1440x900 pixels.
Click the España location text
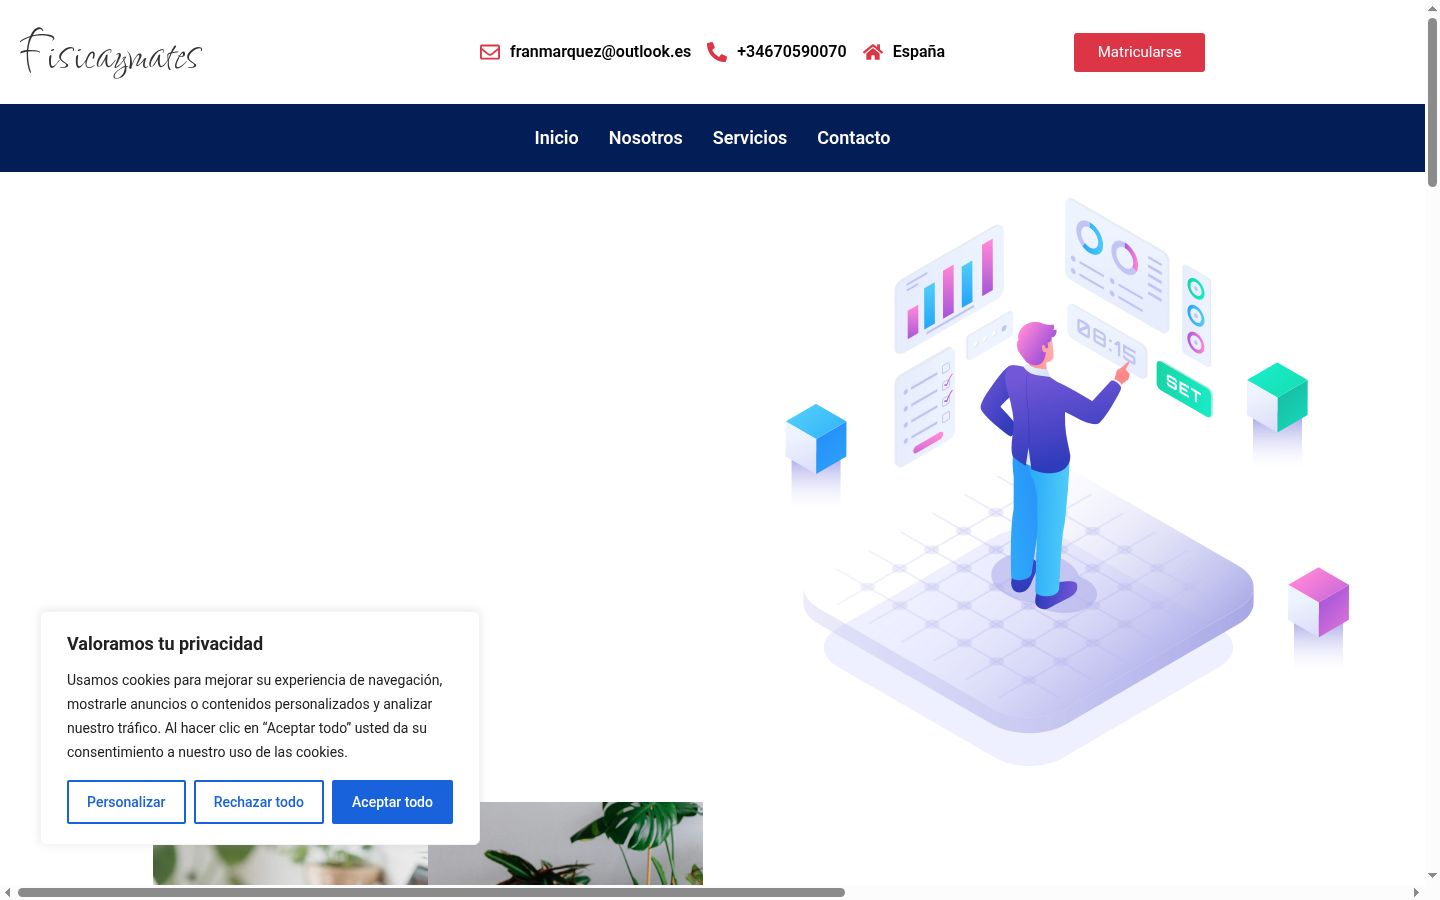coord(919,52)
